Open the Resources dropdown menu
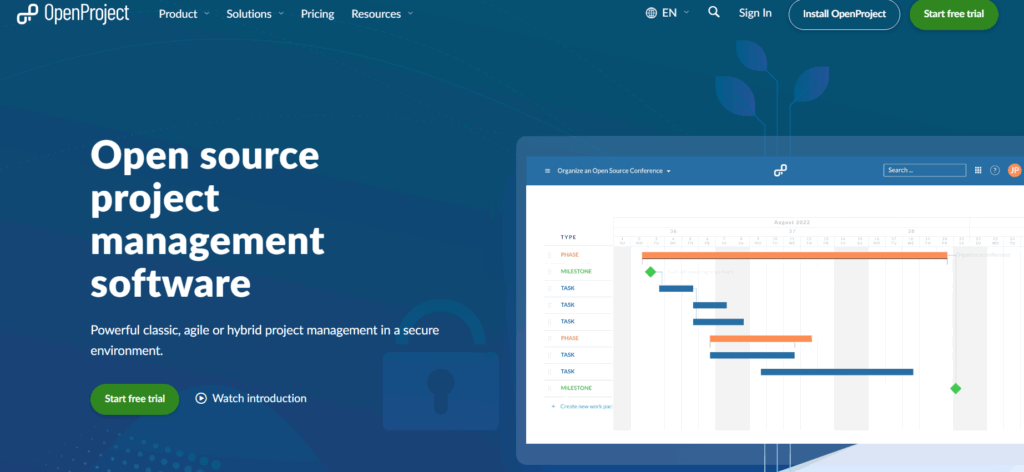This screenshot has height=472, width=1024. (x=381, y=14)
